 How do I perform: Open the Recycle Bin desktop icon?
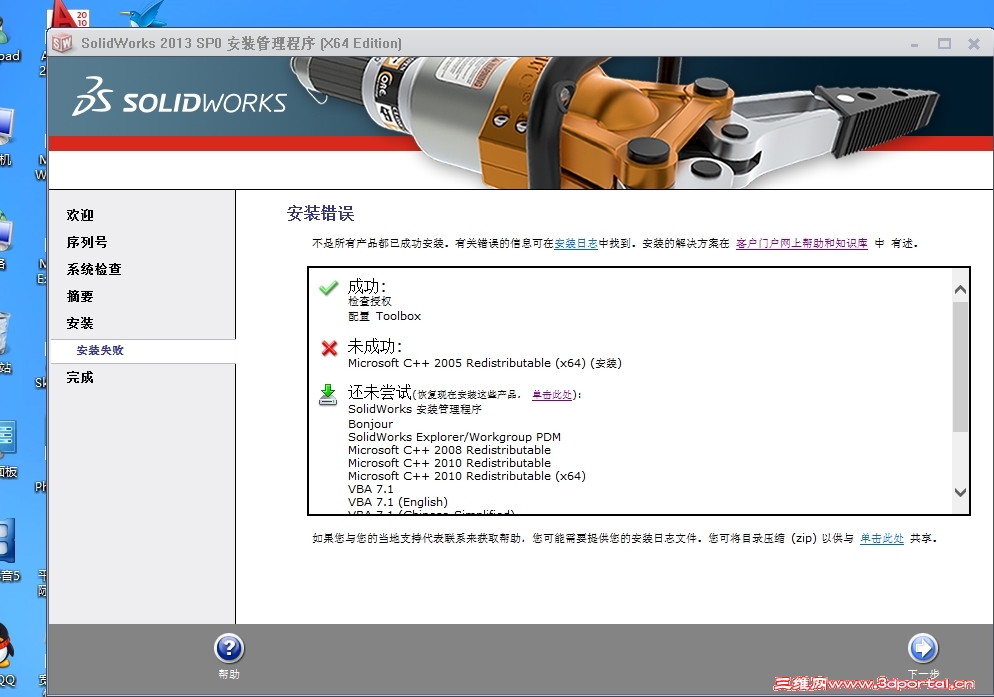pos(5,333)
